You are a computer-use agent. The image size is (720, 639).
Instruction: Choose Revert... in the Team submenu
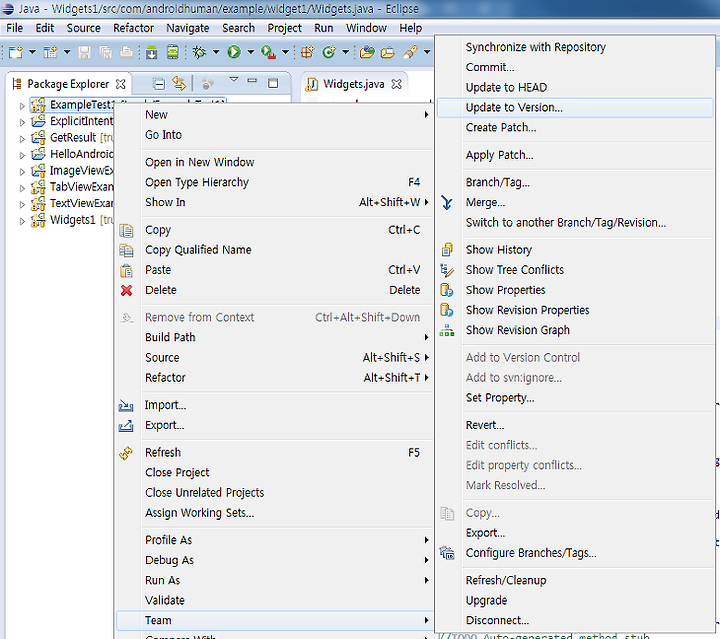pos(575,425)
